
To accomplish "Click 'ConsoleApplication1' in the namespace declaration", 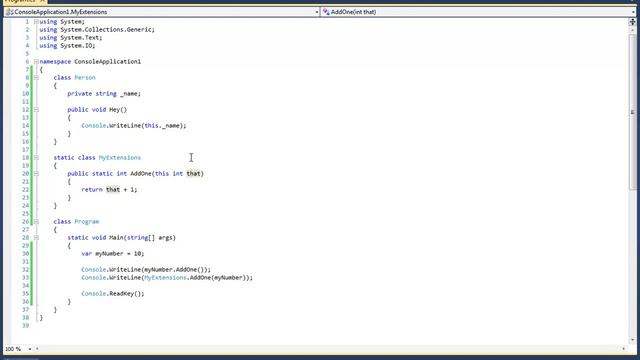I will (x=107, y=62).
